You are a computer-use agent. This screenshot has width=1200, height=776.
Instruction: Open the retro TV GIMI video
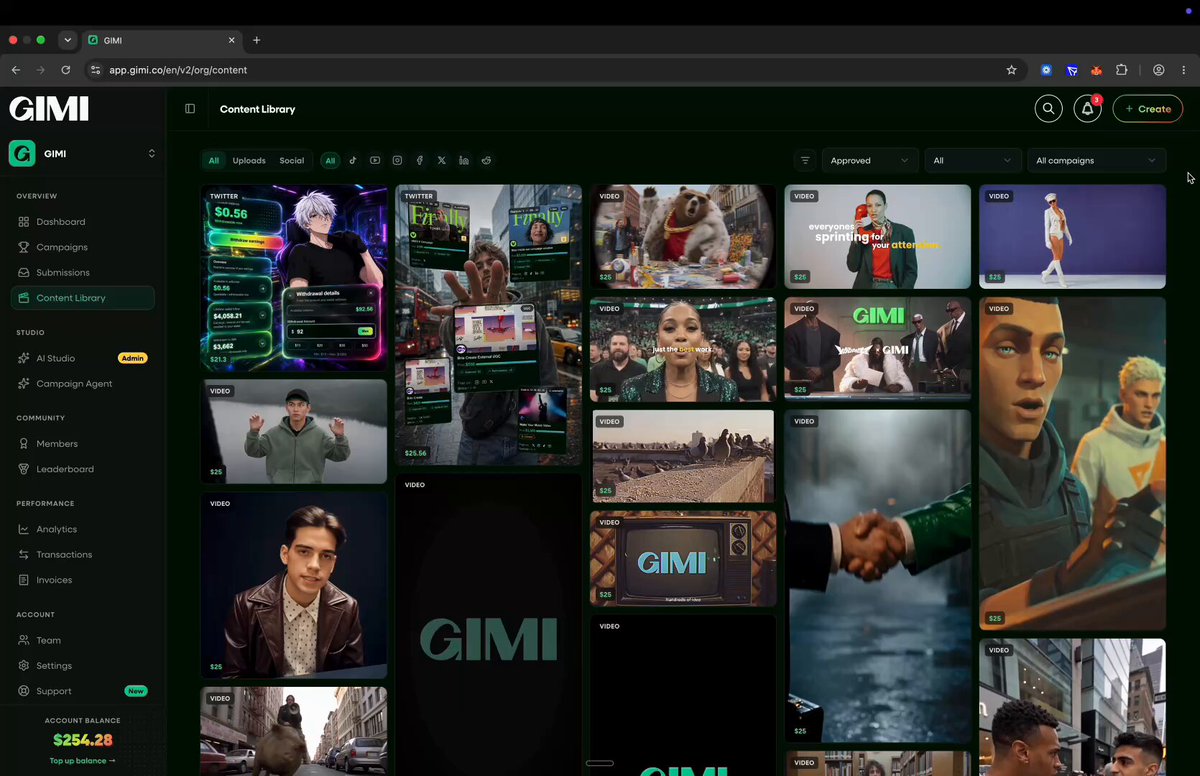point(683,559)
